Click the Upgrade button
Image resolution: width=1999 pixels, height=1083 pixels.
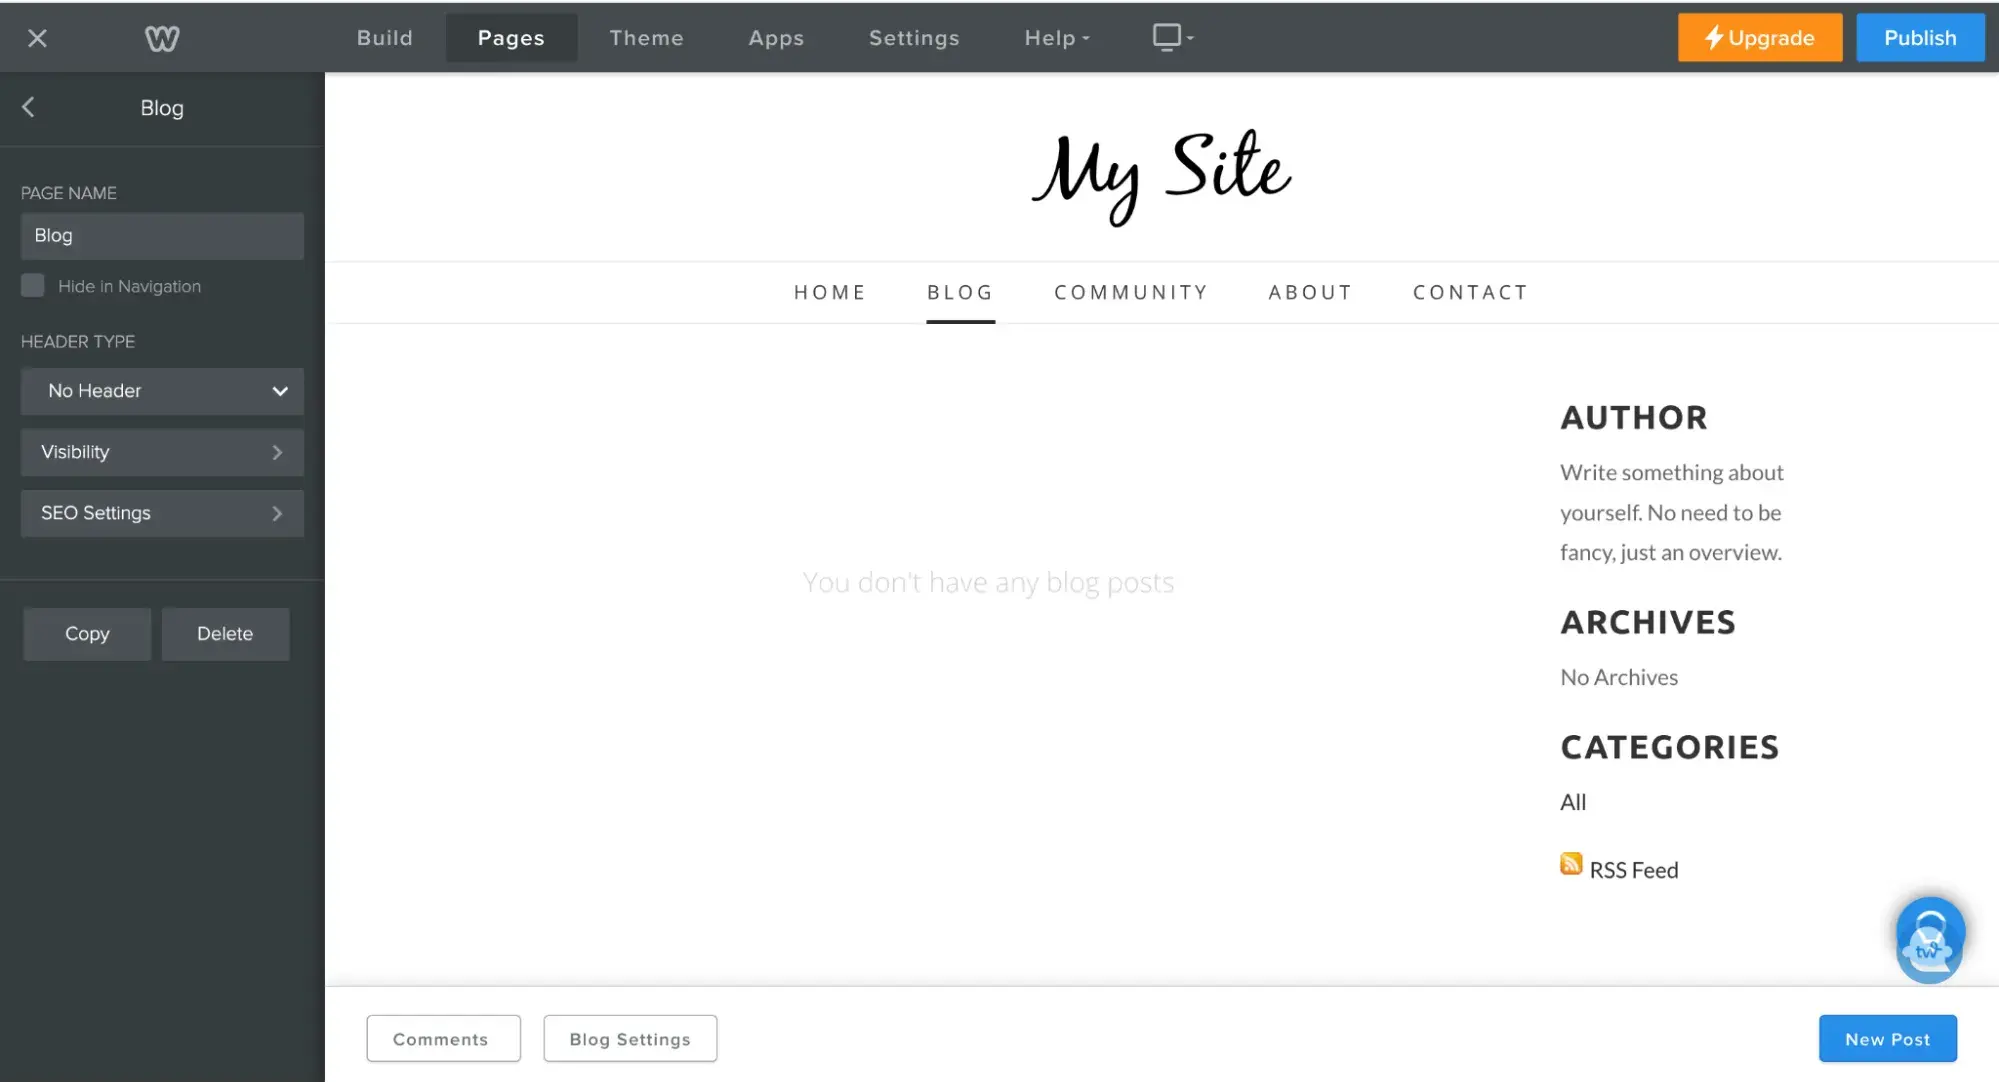click(1760, 38)
